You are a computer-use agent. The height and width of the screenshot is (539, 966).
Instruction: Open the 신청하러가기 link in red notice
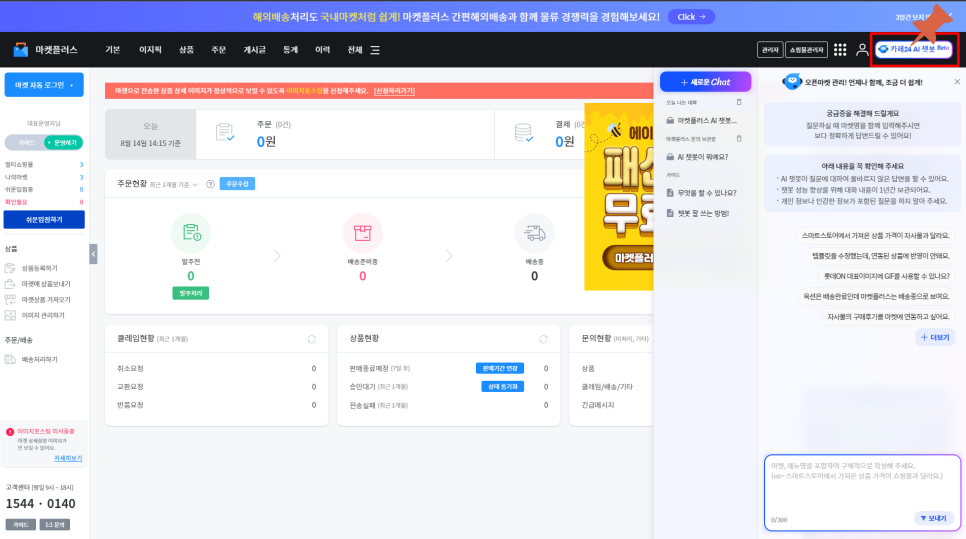(x=394, y=91)
